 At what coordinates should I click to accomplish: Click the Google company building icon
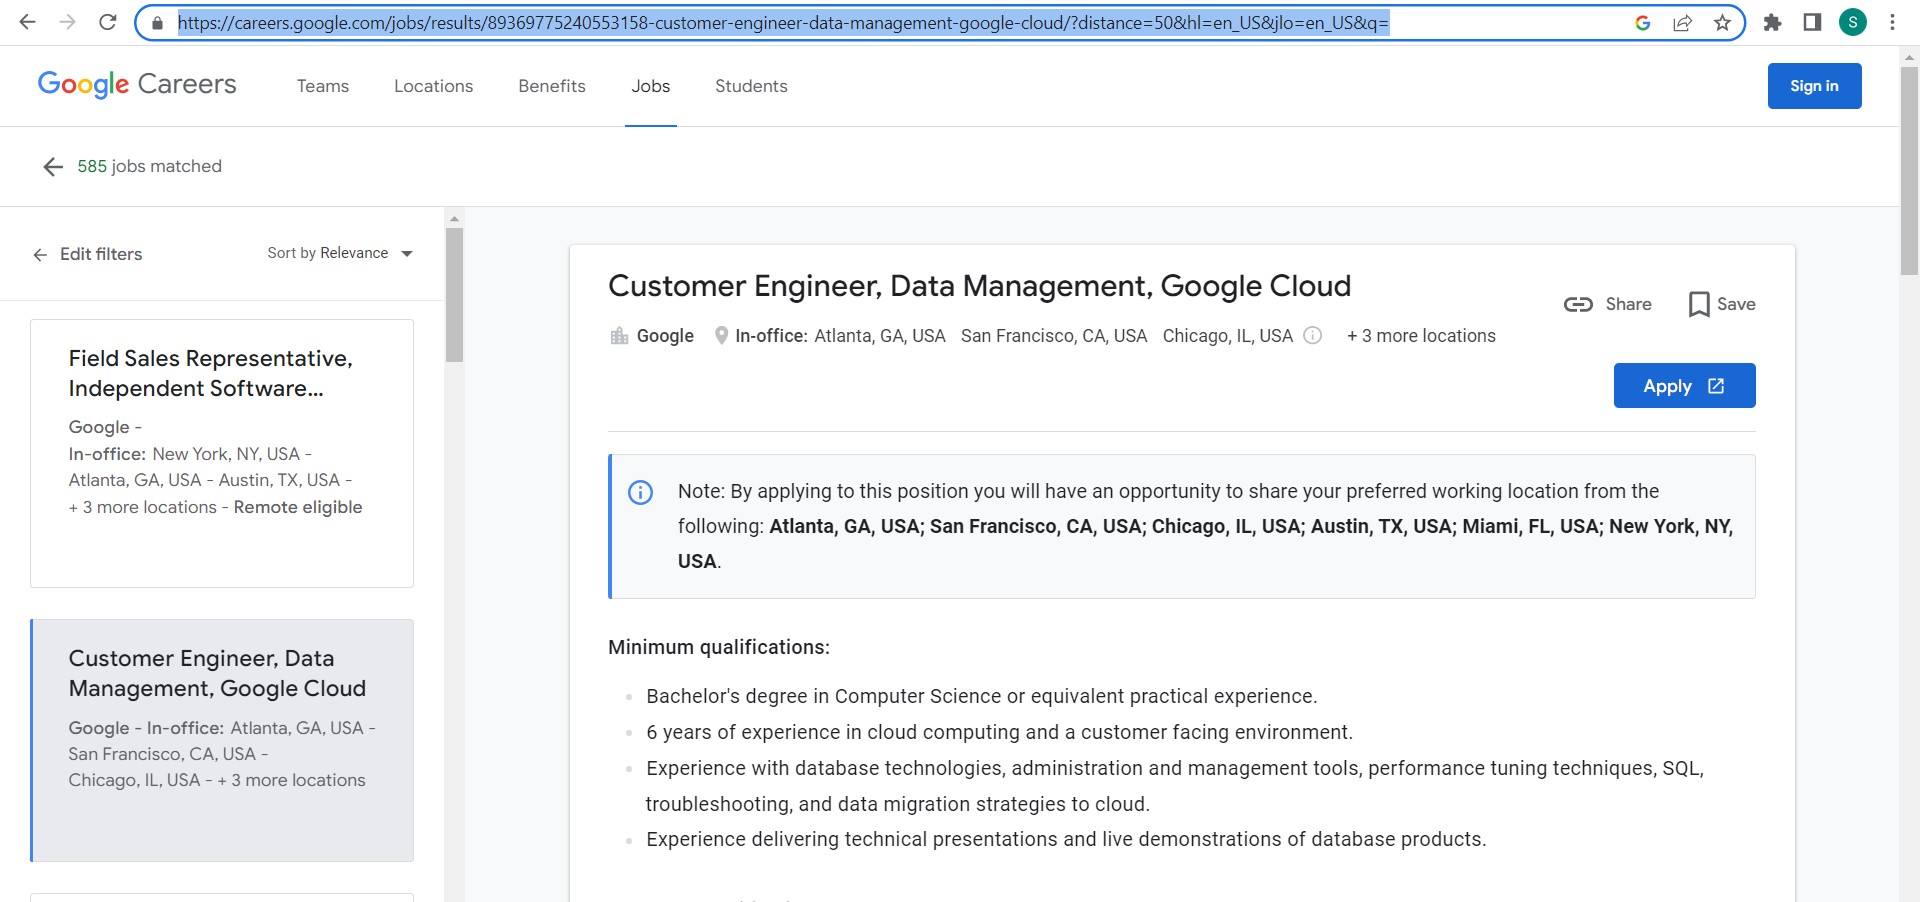pyautogui.click(x=619, y=336)
